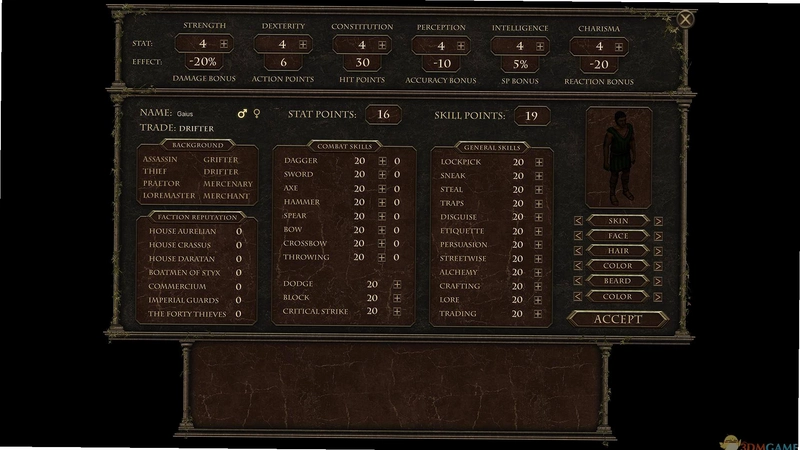The height and width of the screenshot is (450, 800).
Task: Select Loremaster from background list
Action: [x=169, y=195]
